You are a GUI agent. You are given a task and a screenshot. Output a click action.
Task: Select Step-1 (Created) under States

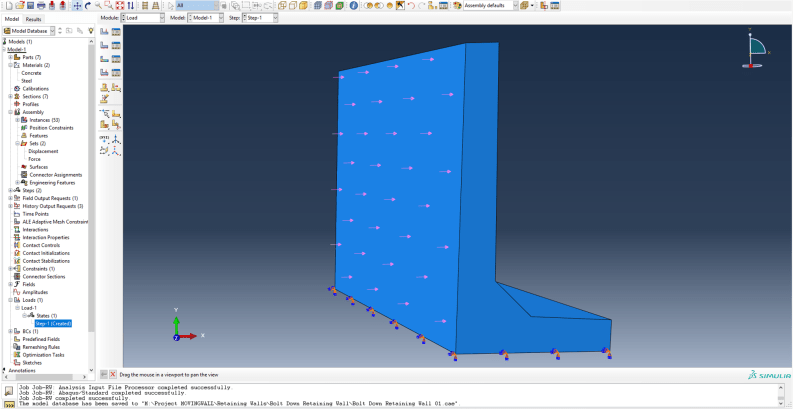click(x=53, y=324)
